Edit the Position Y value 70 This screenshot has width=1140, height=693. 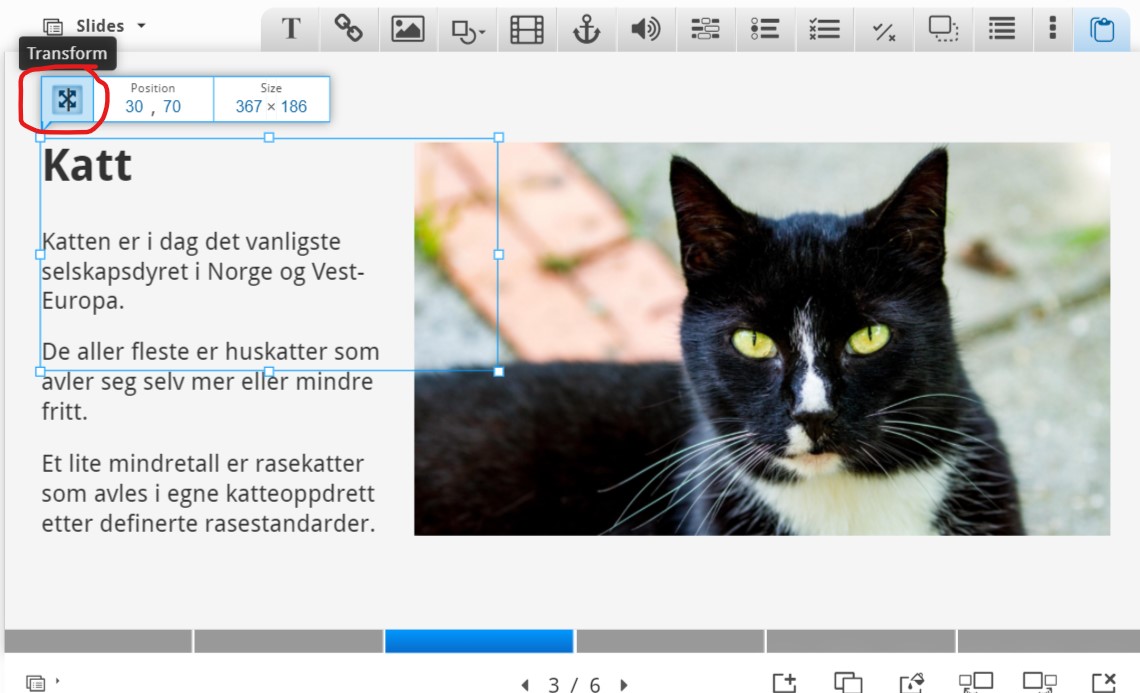[x=172, y=107]
